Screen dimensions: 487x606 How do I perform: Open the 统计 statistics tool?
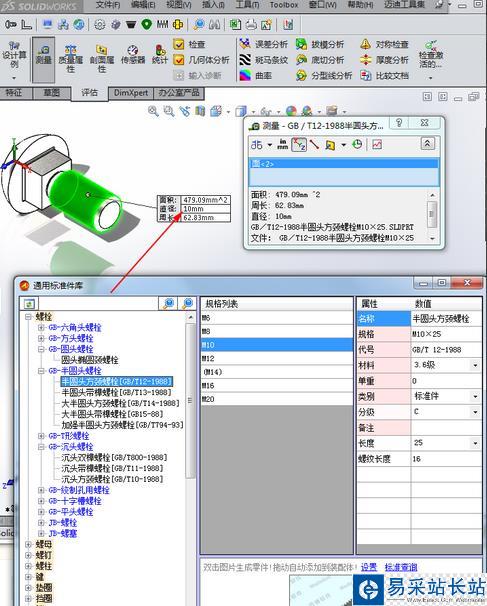pos(160,55)
